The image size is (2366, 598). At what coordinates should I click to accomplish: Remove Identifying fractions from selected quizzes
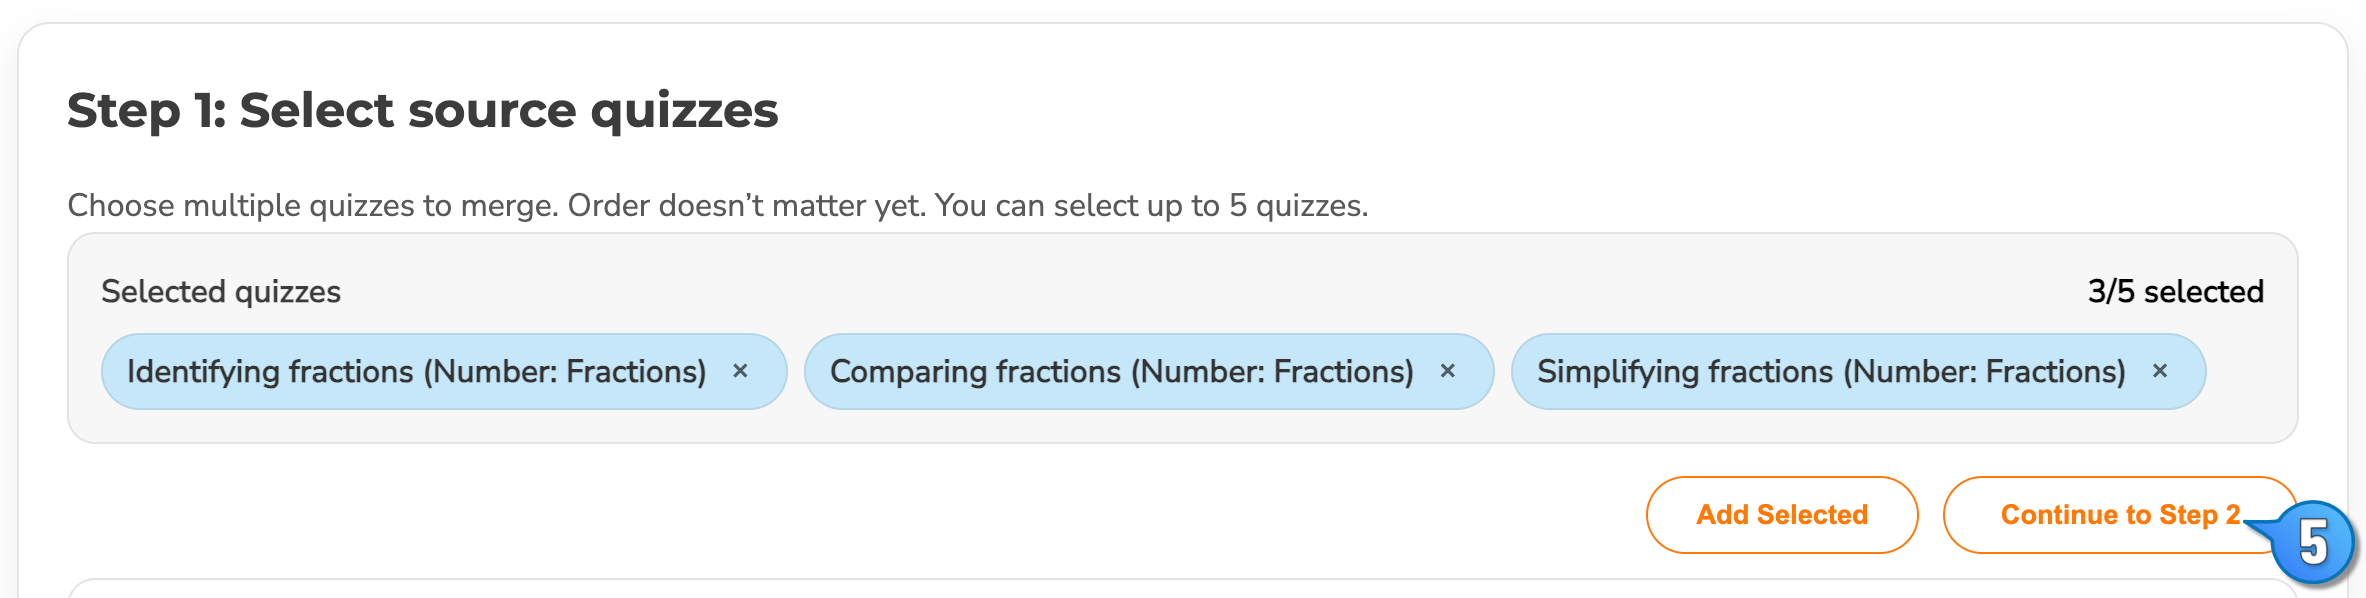click(x=740, y=371)
